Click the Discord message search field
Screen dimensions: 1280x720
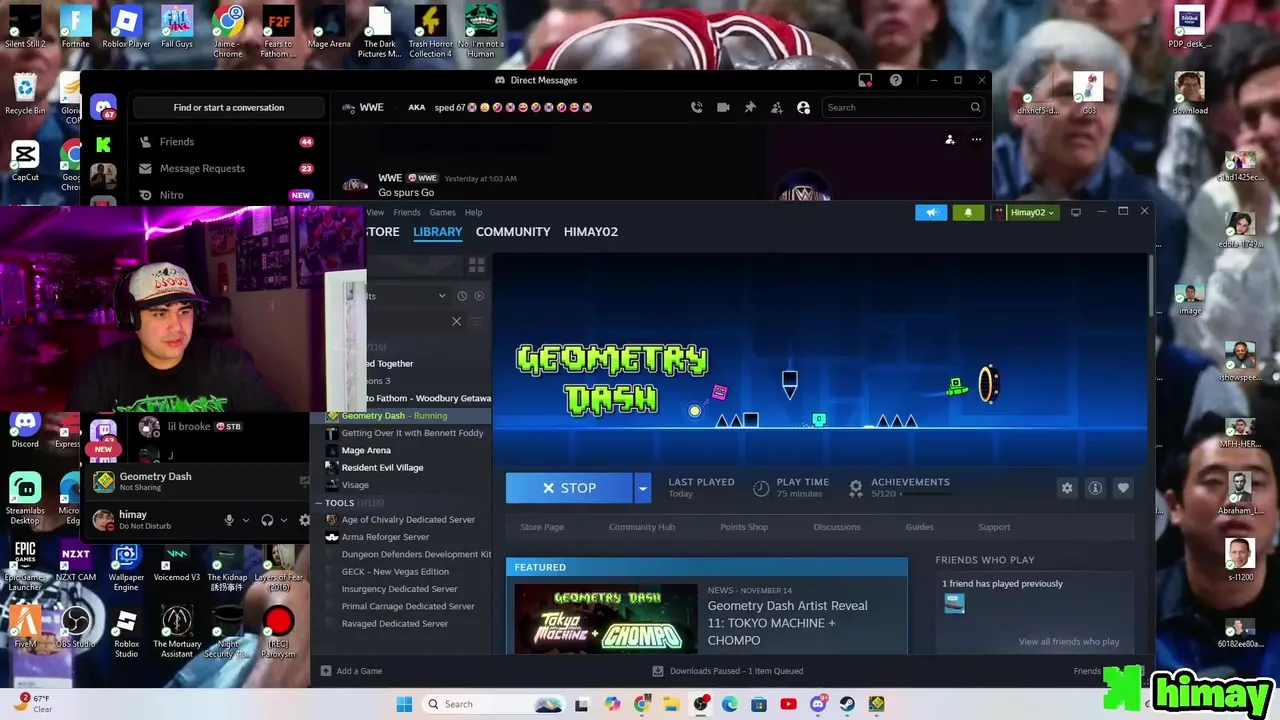904,107
